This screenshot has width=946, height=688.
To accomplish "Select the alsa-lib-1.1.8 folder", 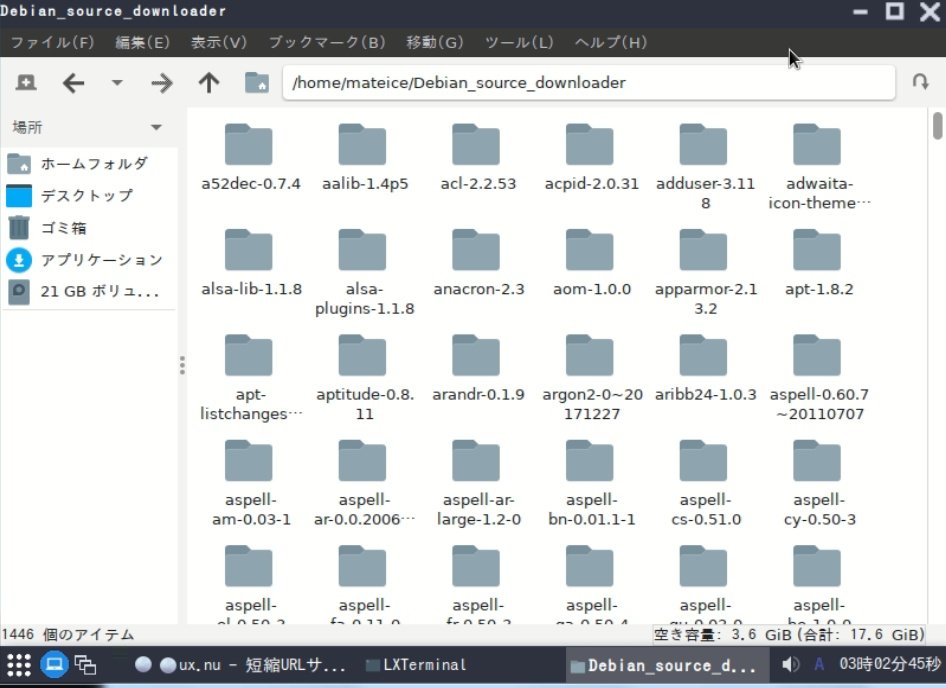I will click(x=251, y=263).
